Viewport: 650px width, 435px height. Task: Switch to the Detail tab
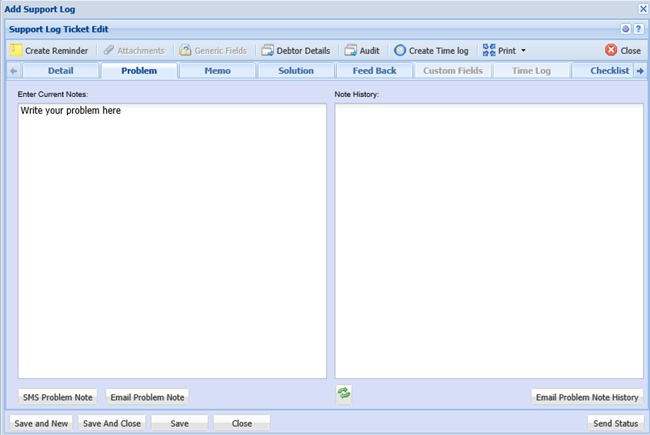[x=60, y=71]
